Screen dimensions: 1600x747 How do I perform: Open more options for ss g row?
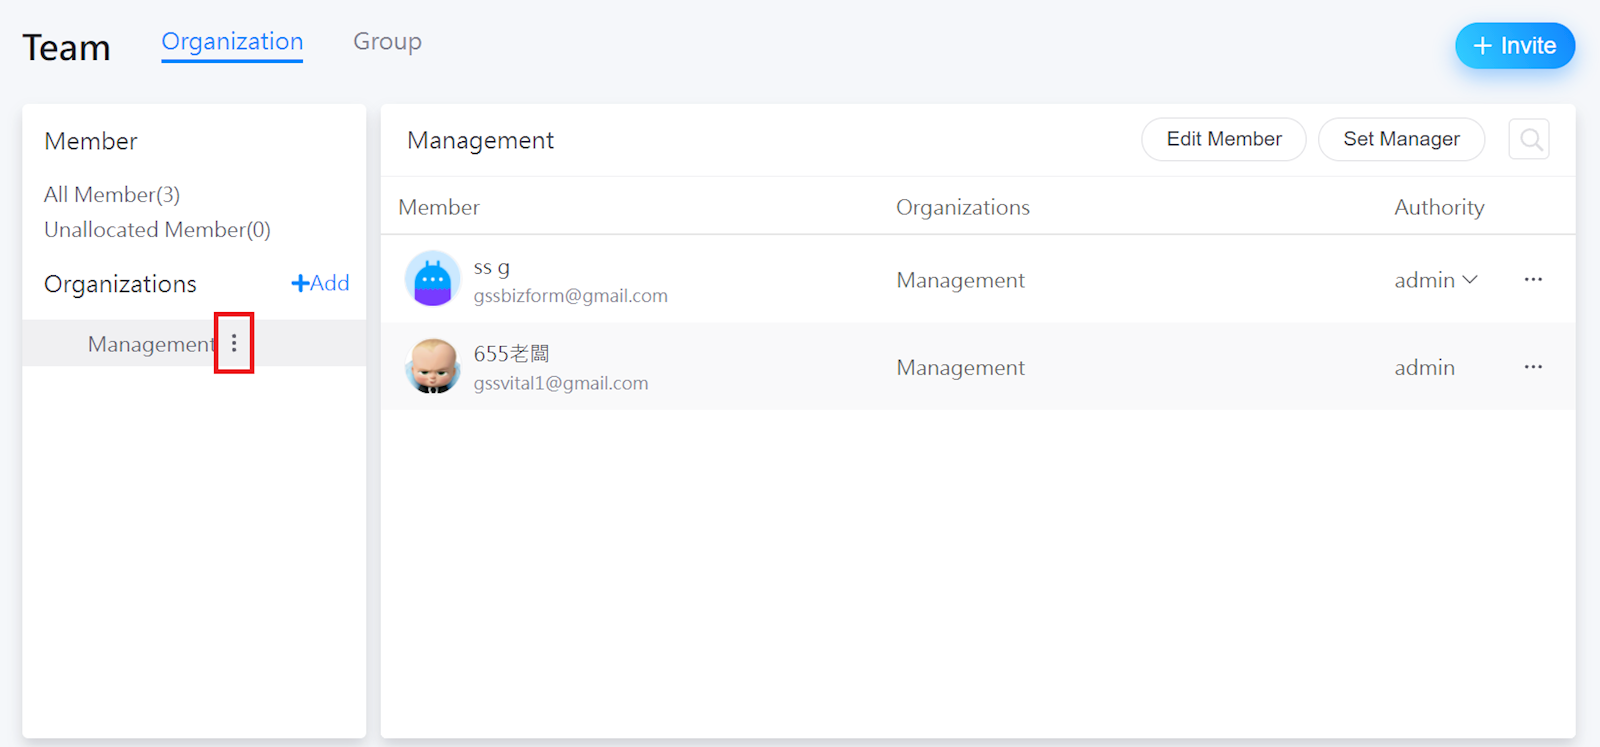pyautogui.click(x=1533, y=280)
